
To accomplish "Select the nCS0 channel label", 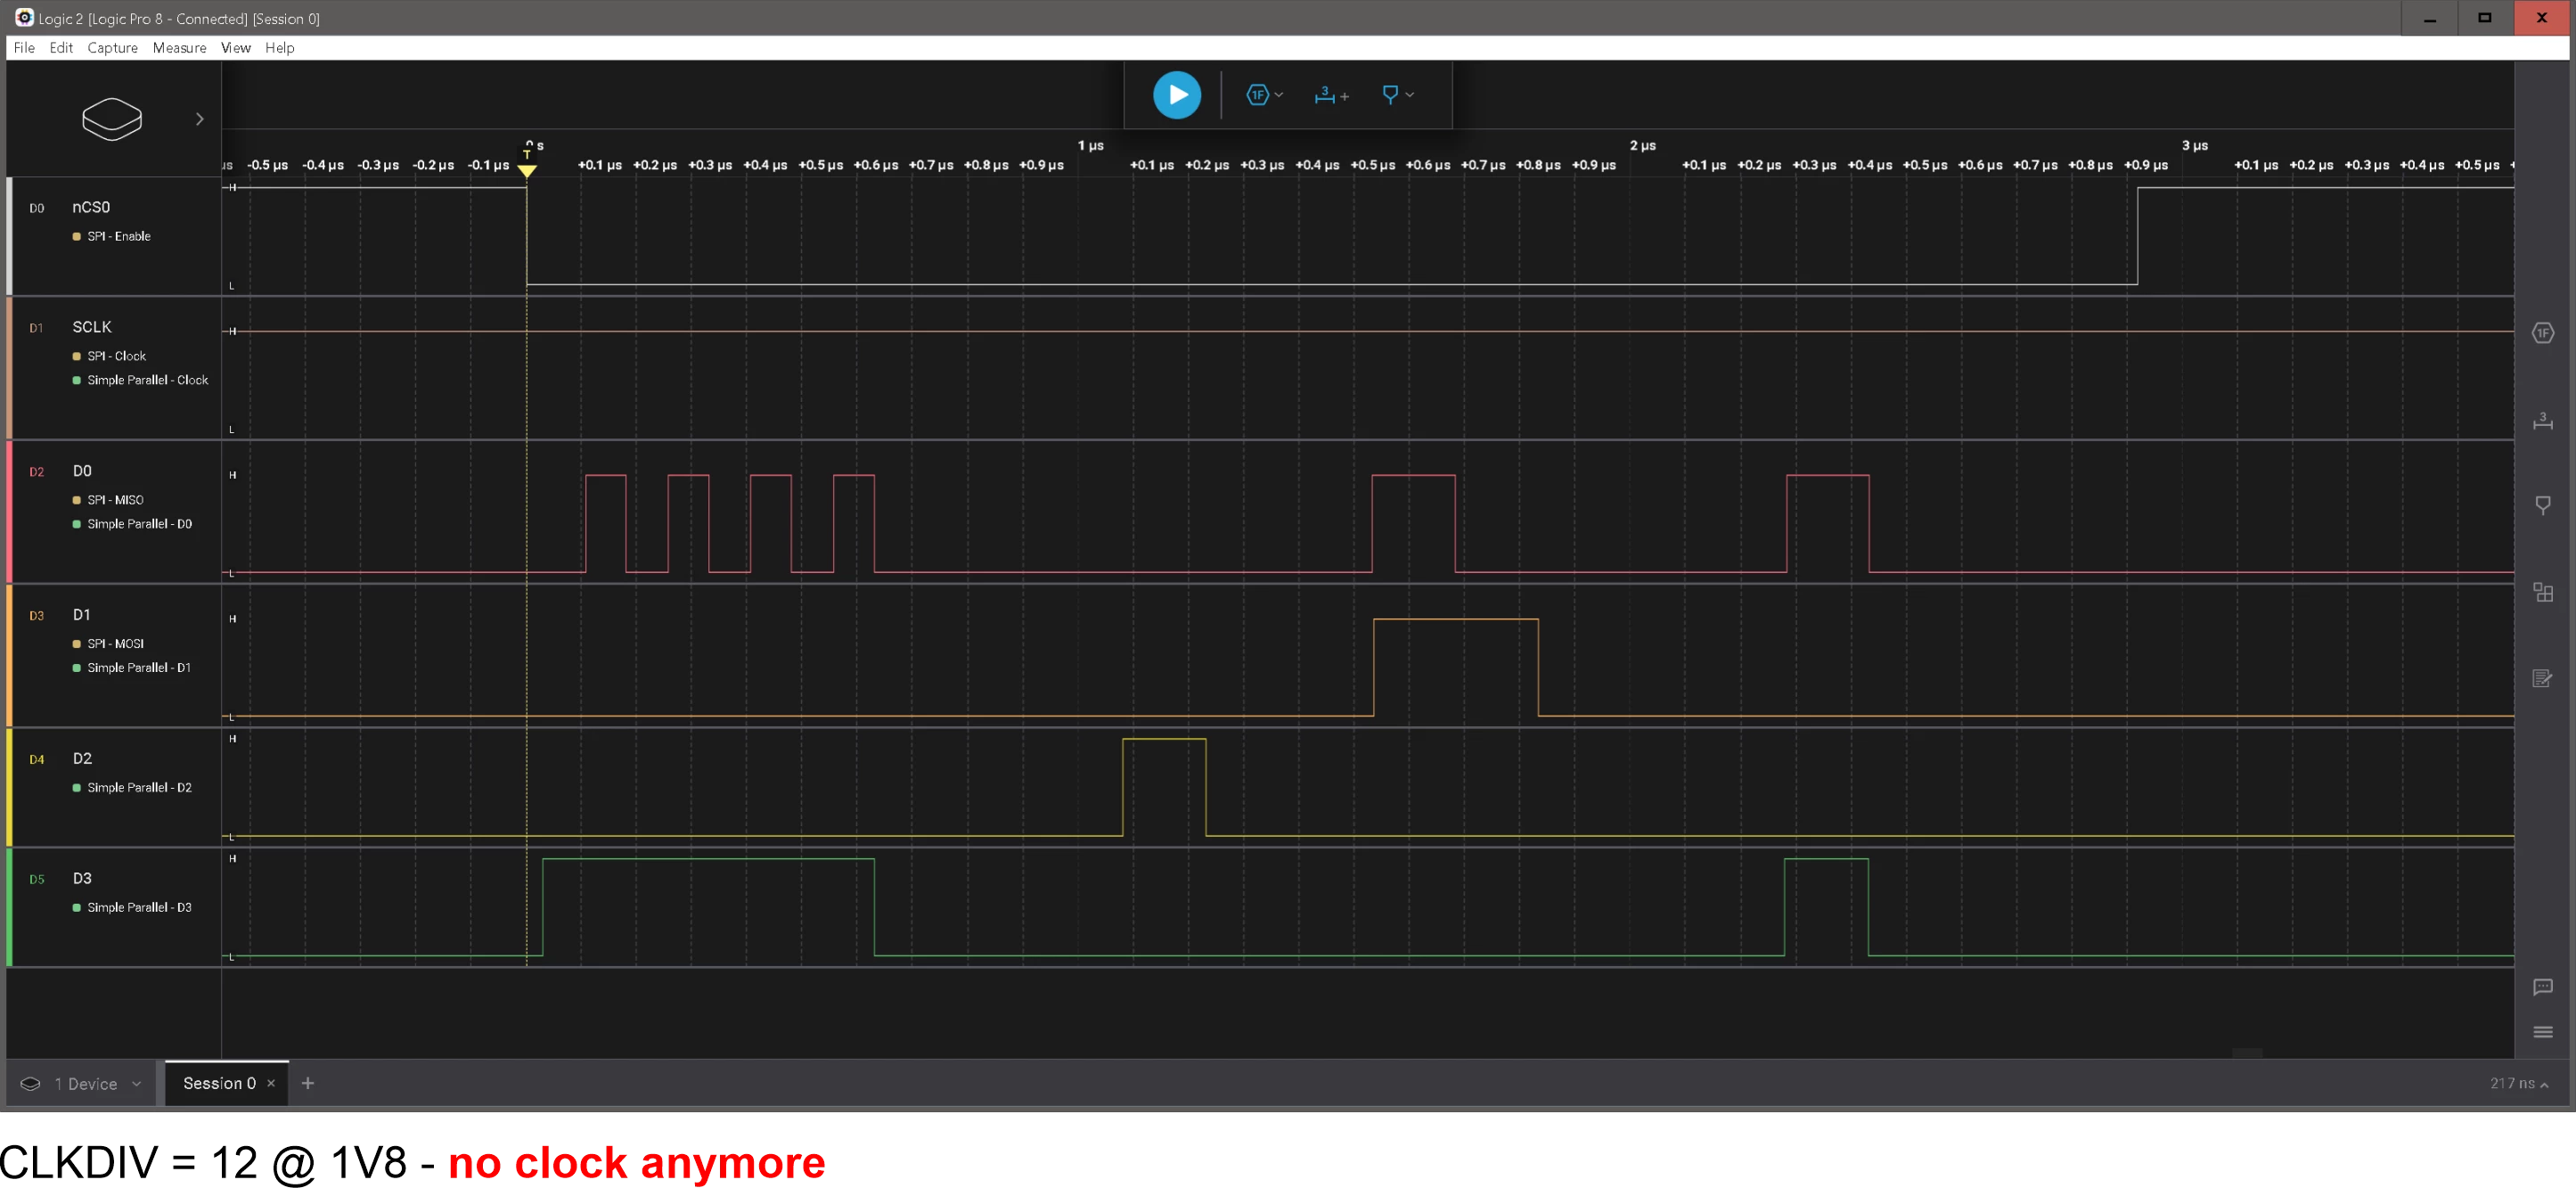I will (x=91, y=207).
